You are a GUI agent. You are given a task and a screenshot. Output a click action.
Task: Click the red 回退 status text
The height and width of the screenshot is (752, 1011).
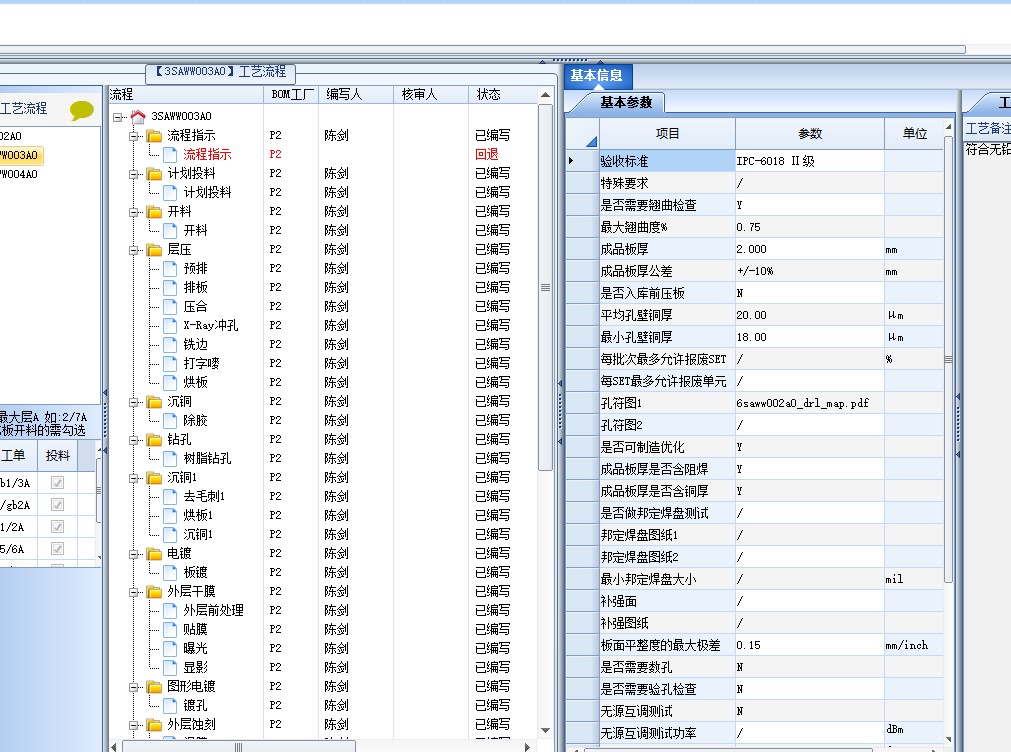tap(487, 155)
